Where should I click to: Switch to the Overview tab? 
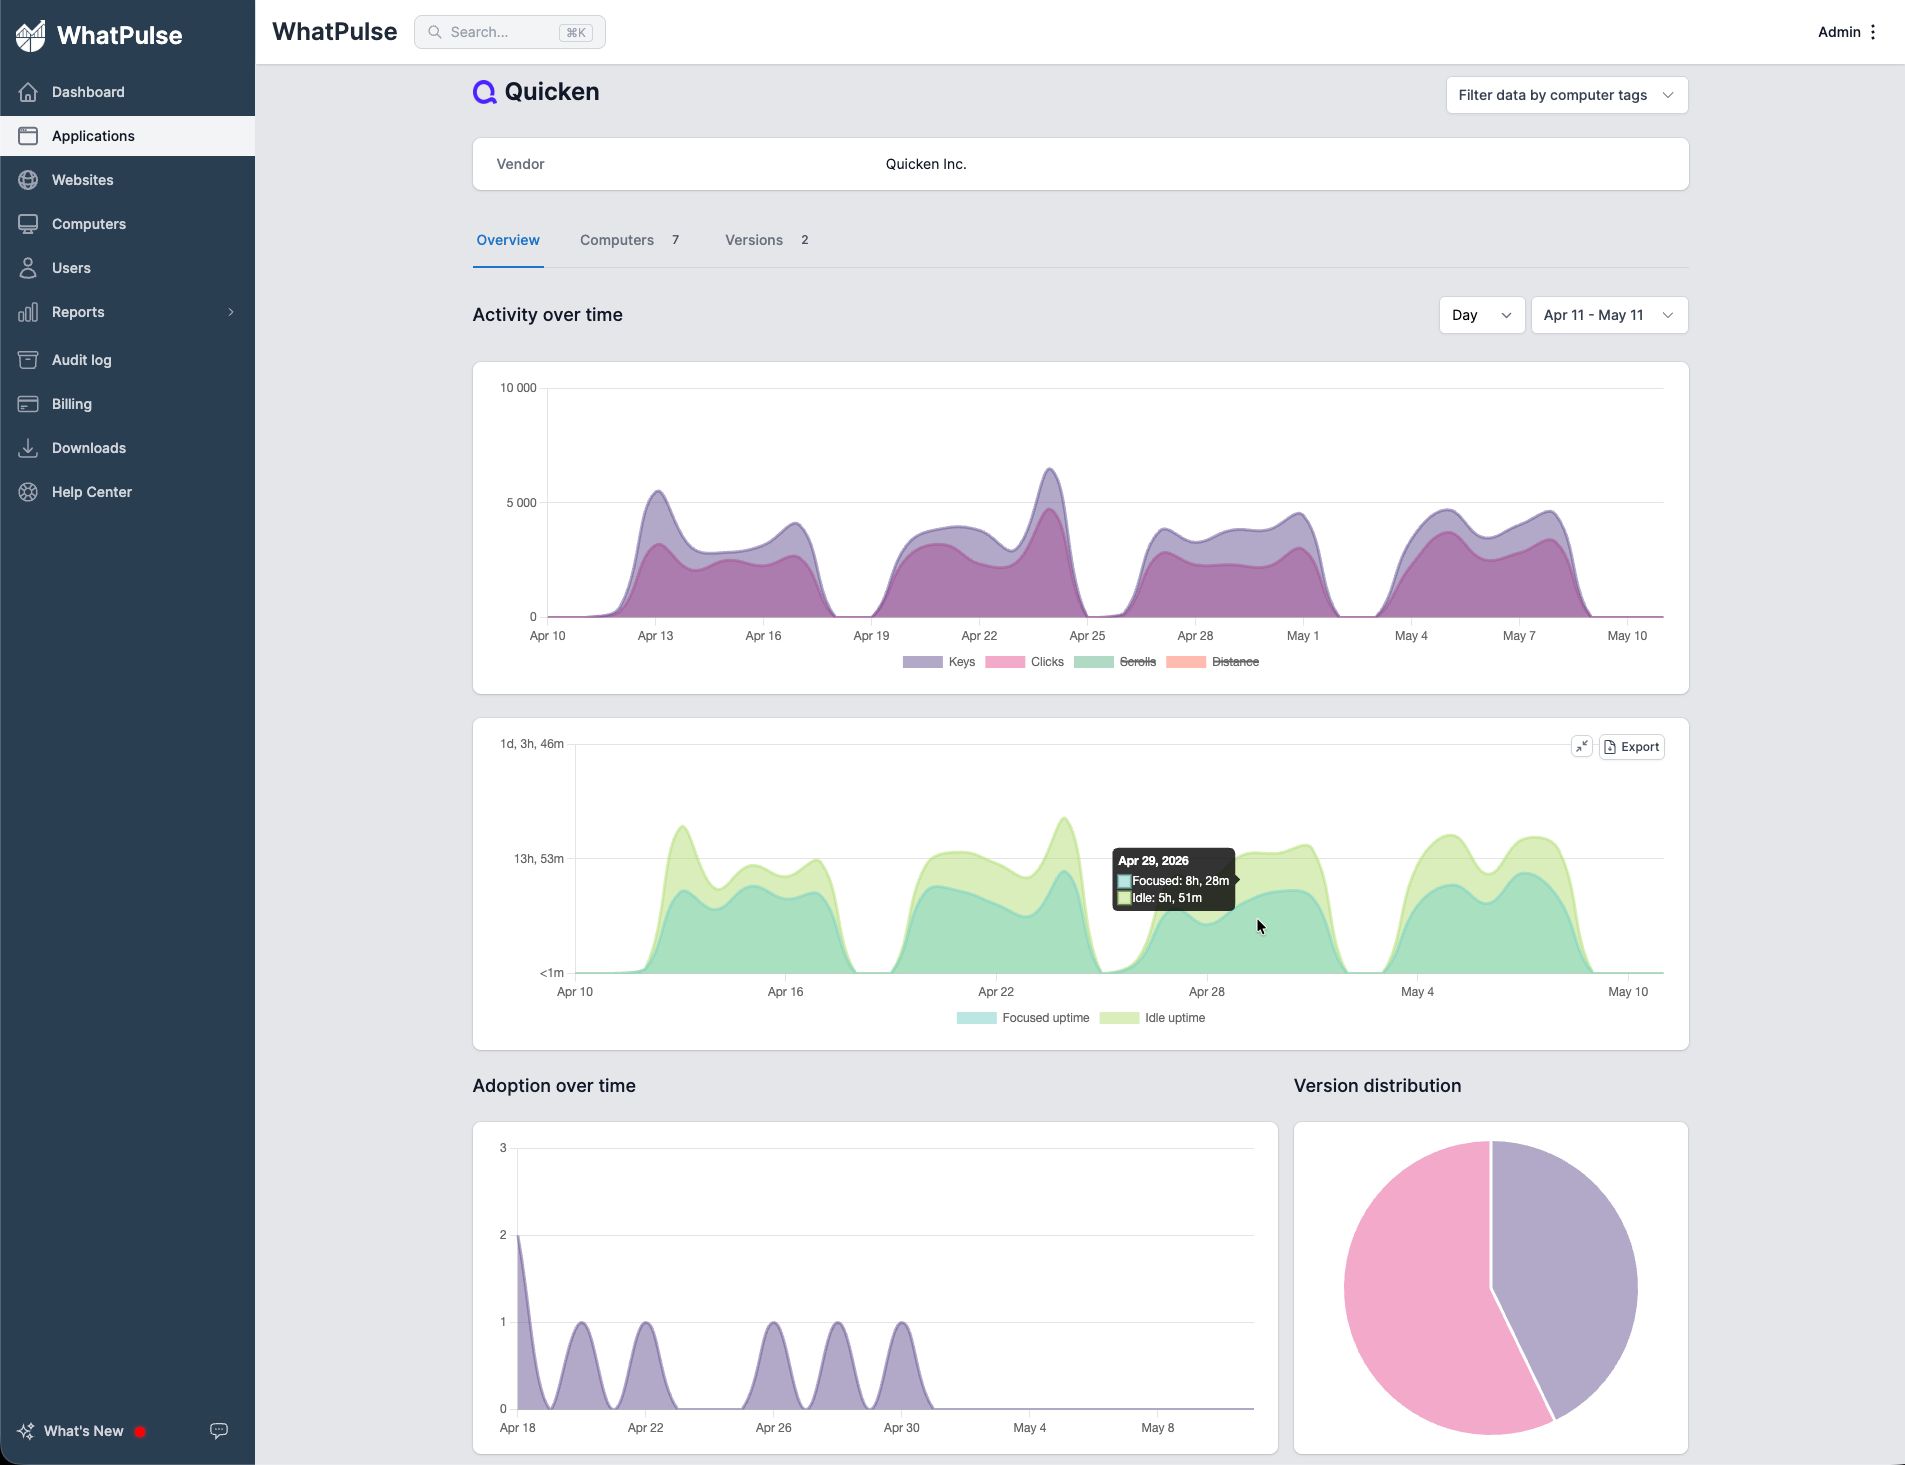pyautogui.click(x=508, y=240)
